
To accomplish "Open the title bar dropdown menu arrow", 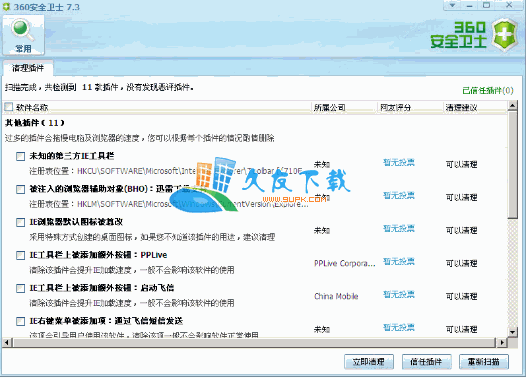I will pos(453,6).
